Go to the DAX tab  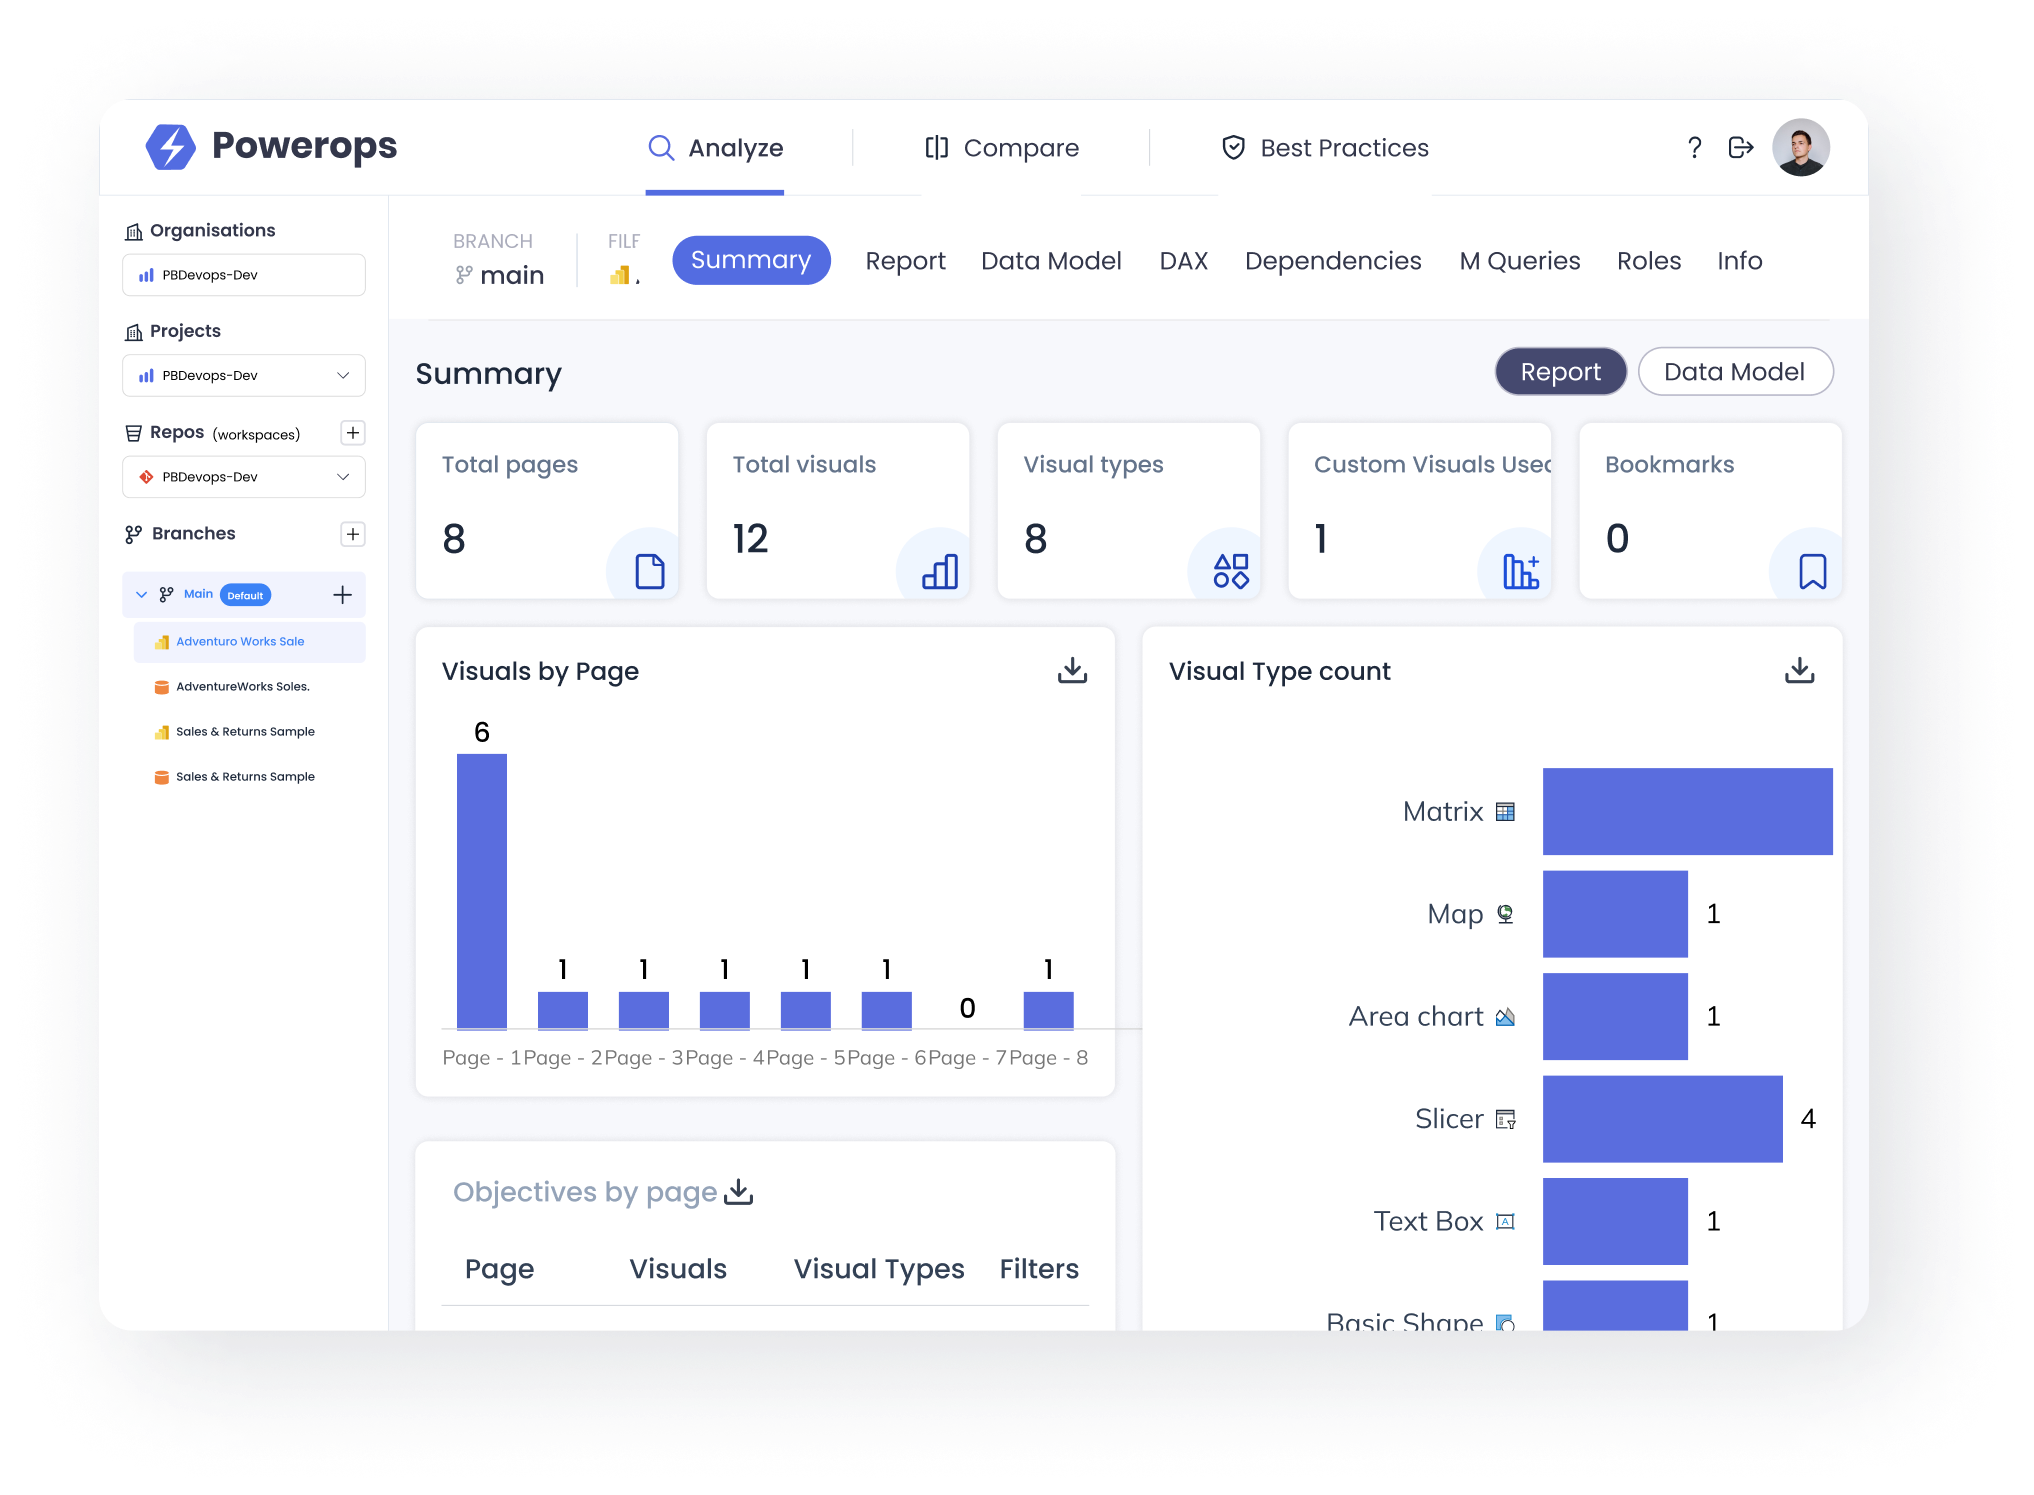1183,261
